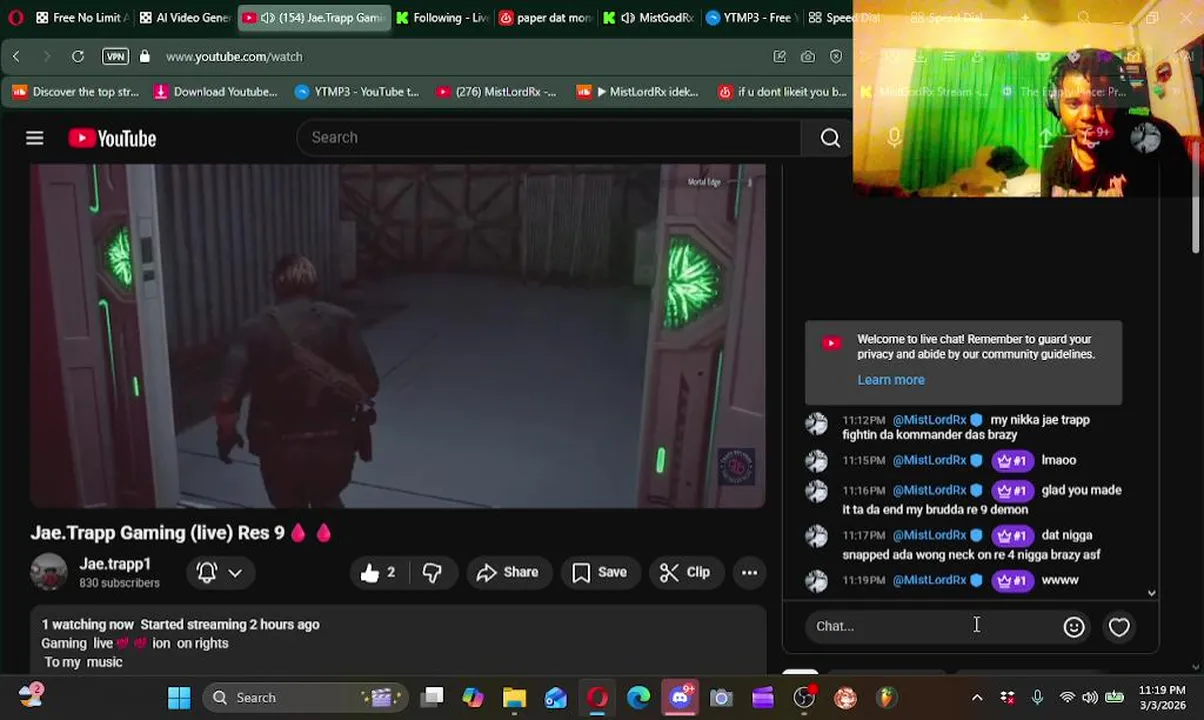
Task: Switch to MistGodRx tab
Action: tap(649, 18)
